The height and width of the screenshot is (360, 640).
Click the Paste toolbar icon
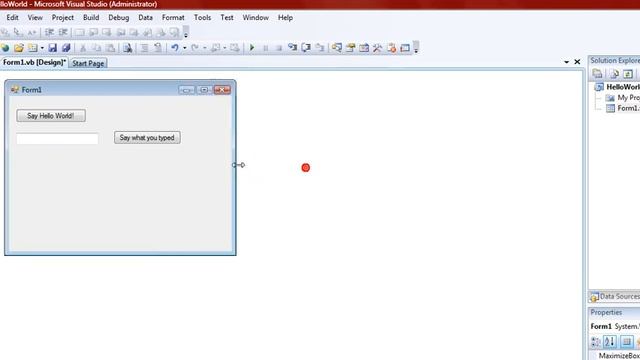click(110, 48)
